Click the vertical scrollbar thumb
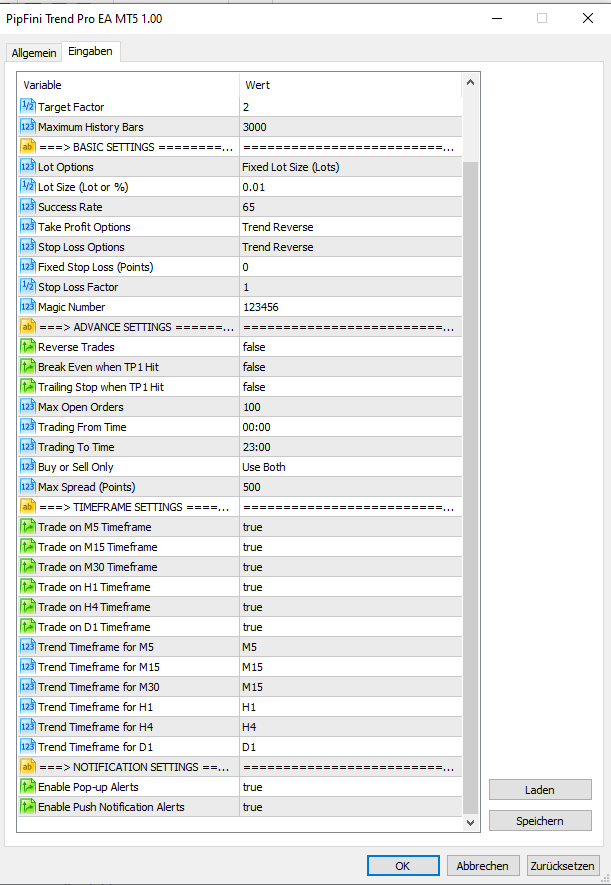 tap(471, 488)
